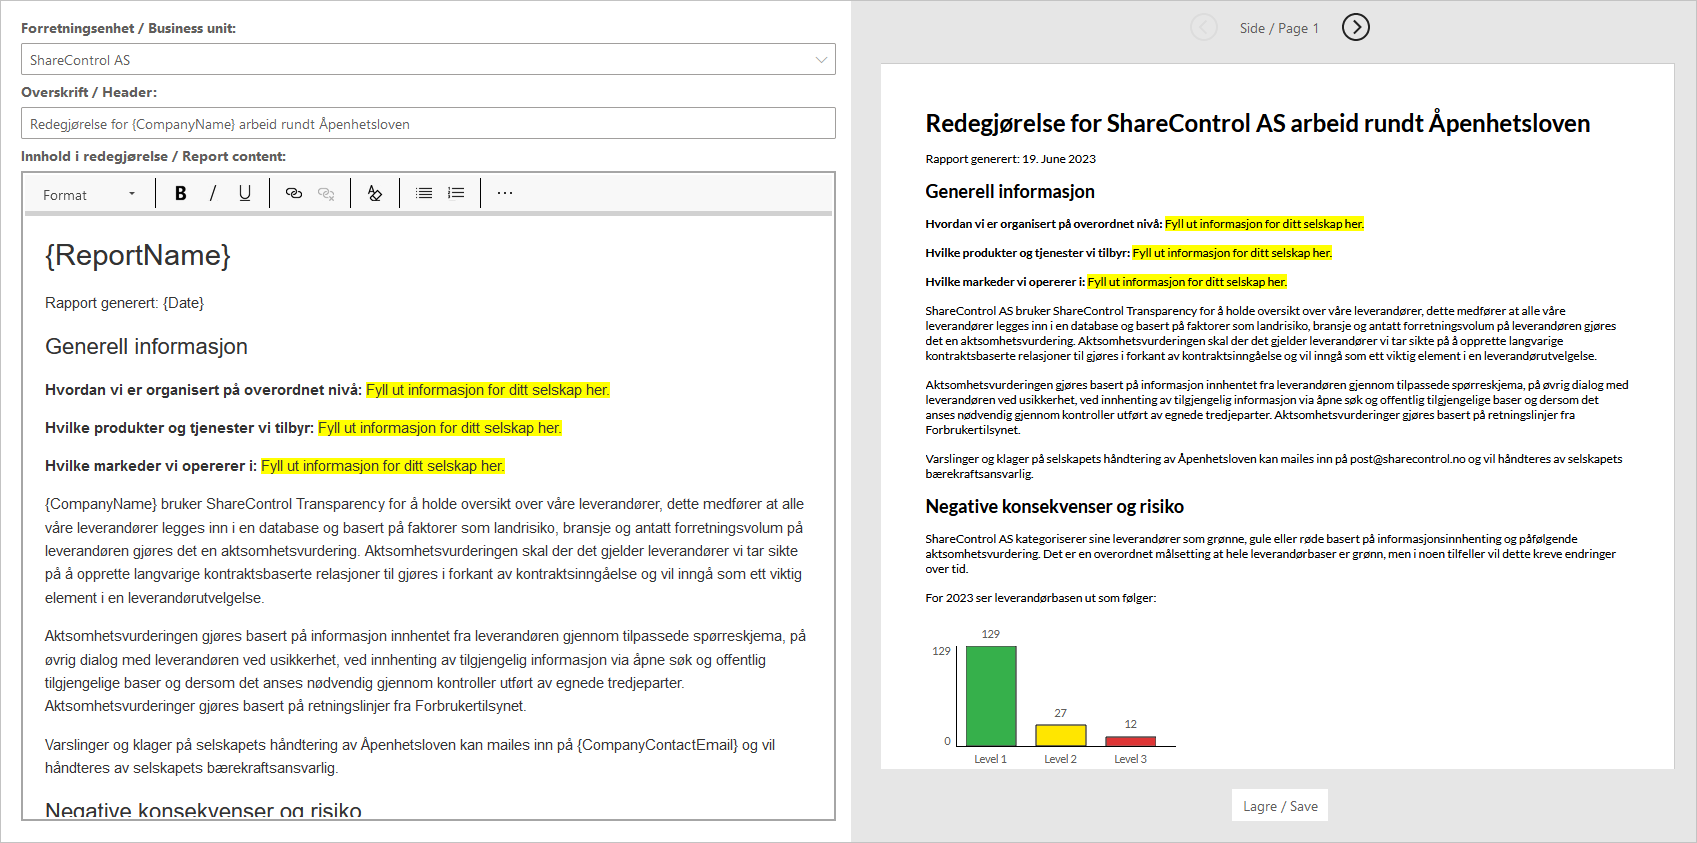Click highlighted text after 'Hvilke produkter og tjenester' in editor
The width and height of the screenshot is (1697, 843).
pos(440,428)
